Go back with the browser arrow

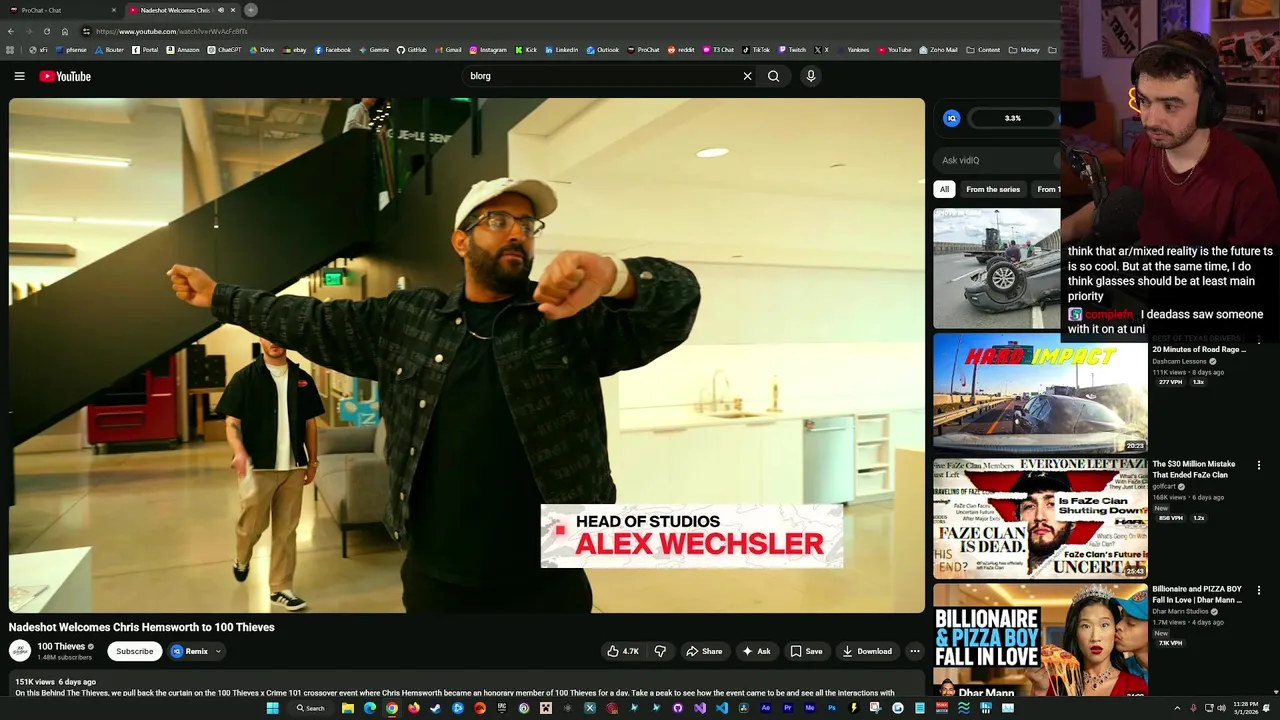pyautogui.click(x=11, y=31)
